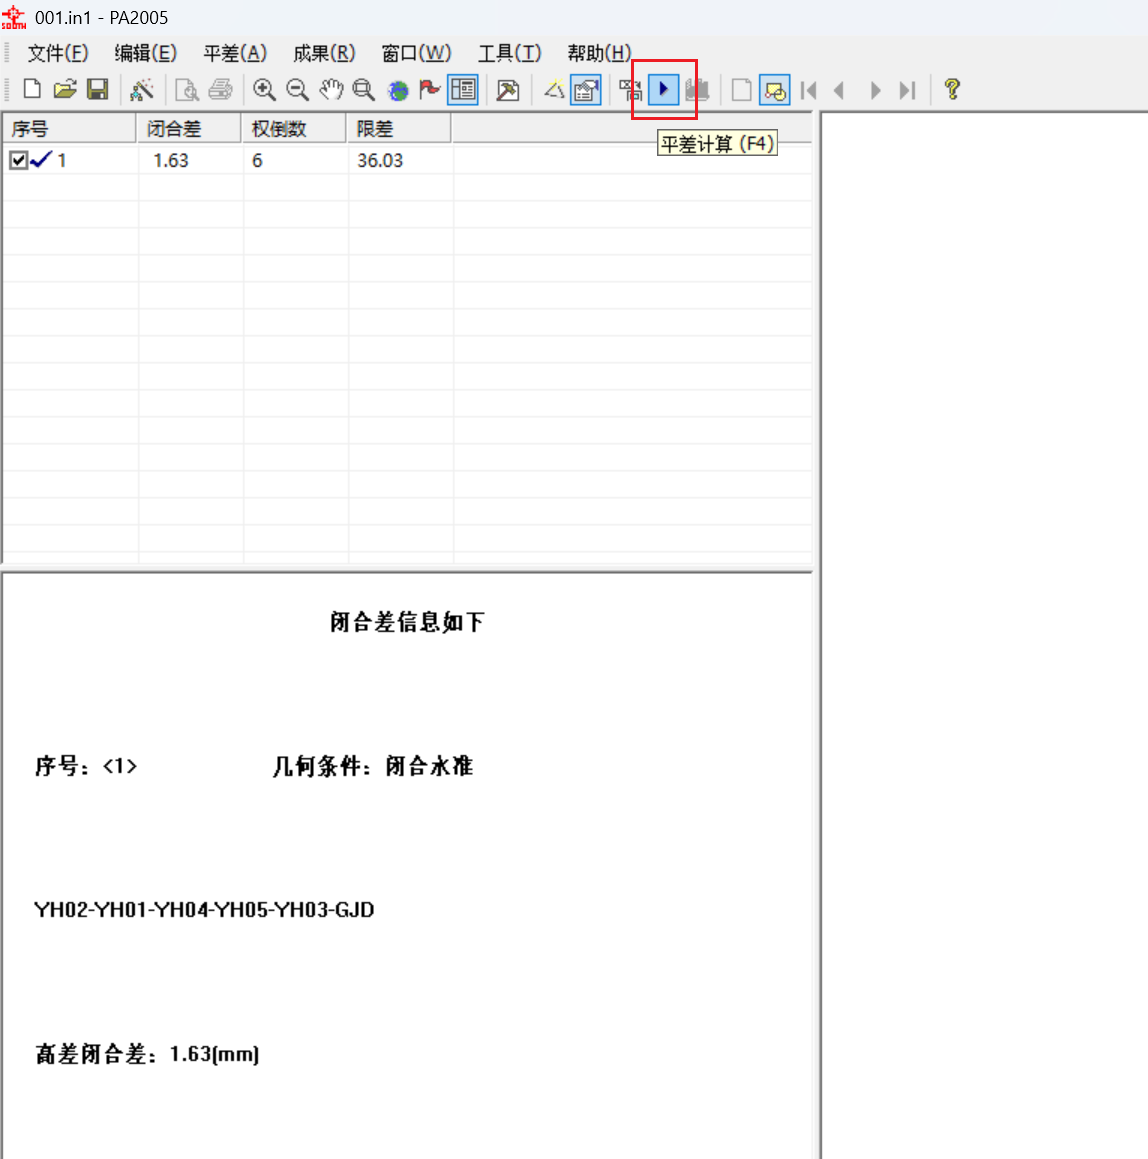Click the grayed bar chart icon
This screenshot has width=1148, height=1159.
click(697, 89)
